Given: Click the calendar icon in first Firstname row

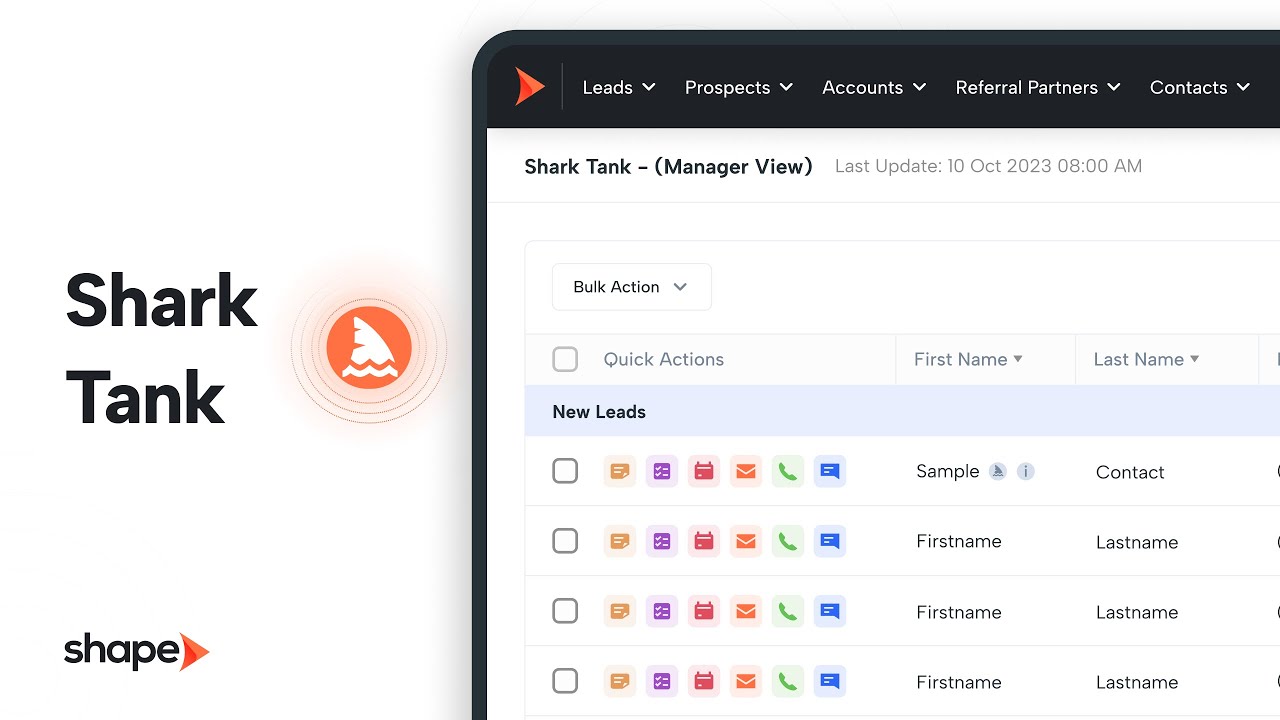Looking at the screenshot, I should [704, 541].
